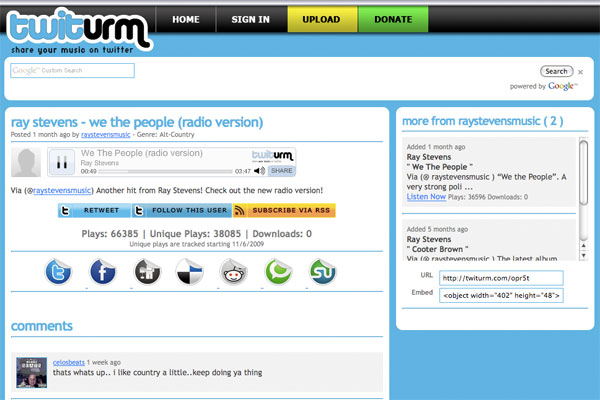
Task: Clear search with the x icon
Action: coord(580,72)
